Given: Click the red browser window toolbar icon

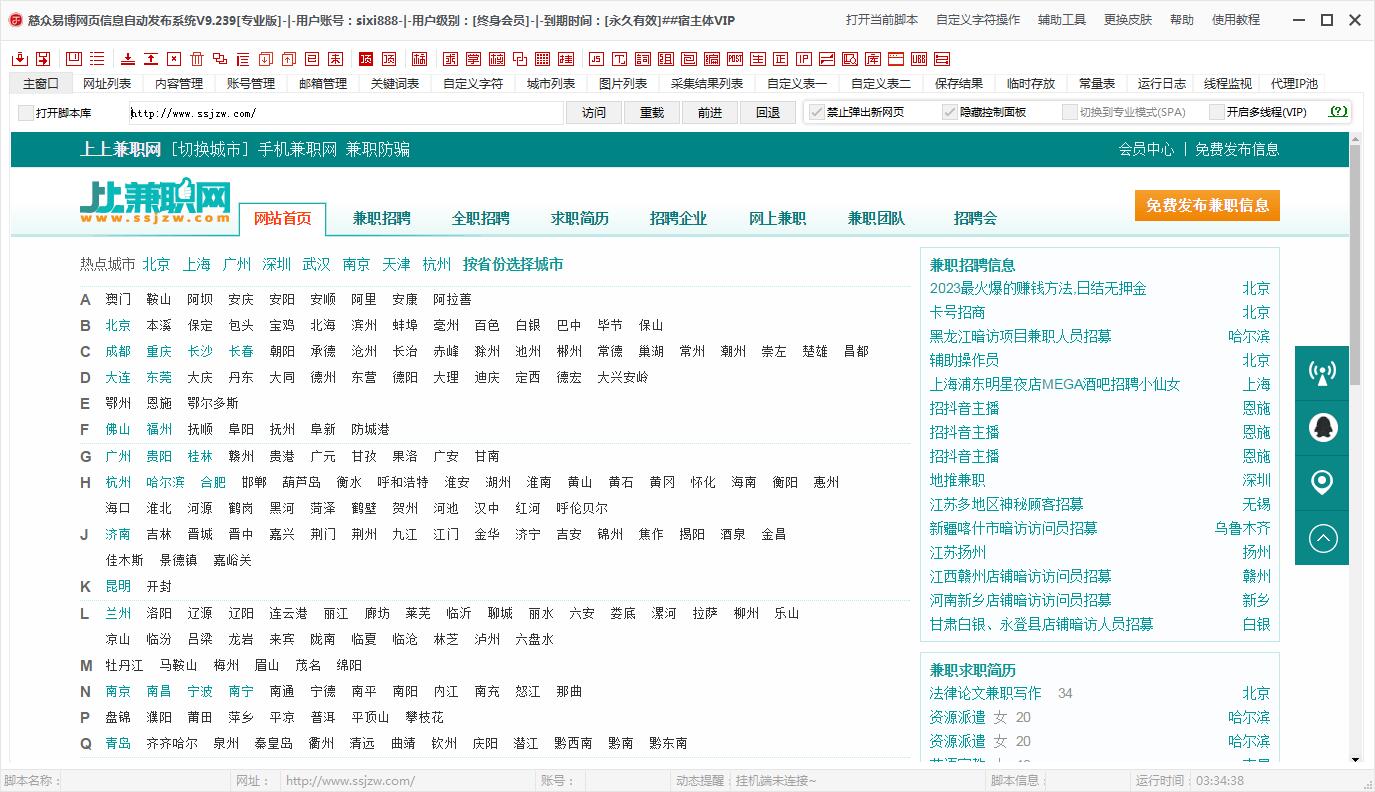Looking at the screenshot, I should pos(896,59).
